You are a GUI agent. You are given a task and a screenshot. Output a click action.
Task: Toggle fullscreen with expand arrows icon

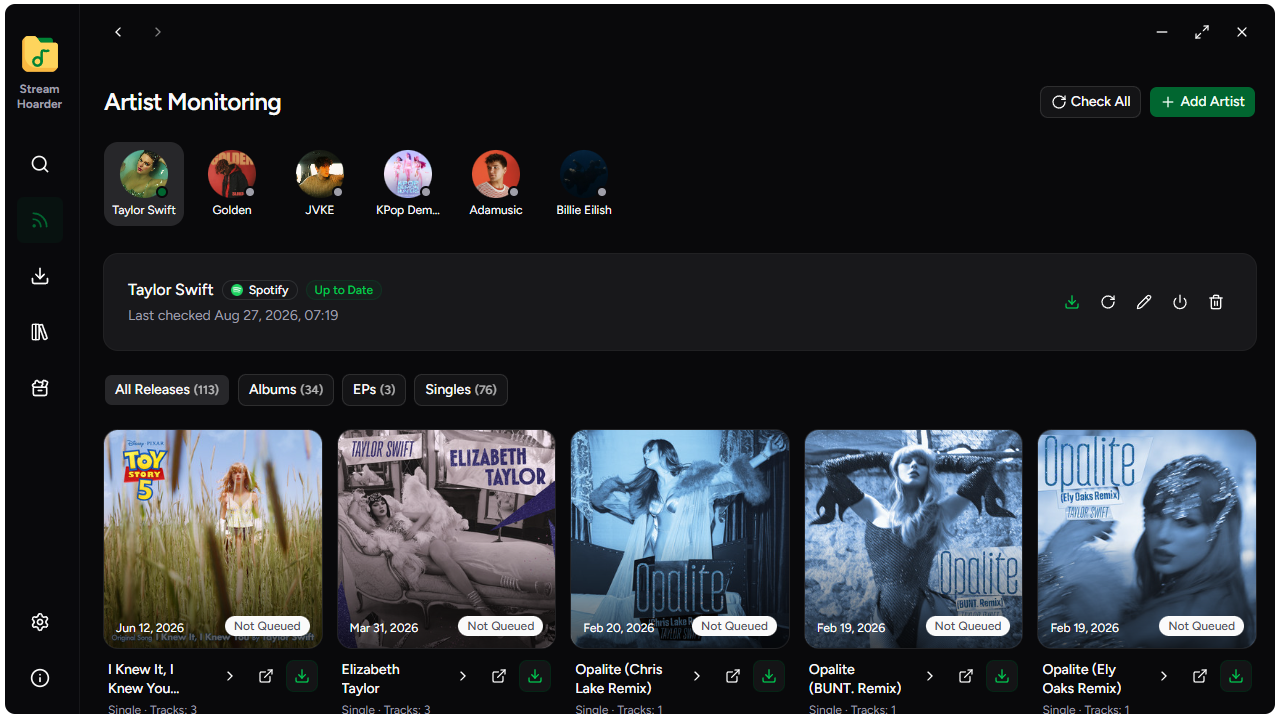[1202, 32]
